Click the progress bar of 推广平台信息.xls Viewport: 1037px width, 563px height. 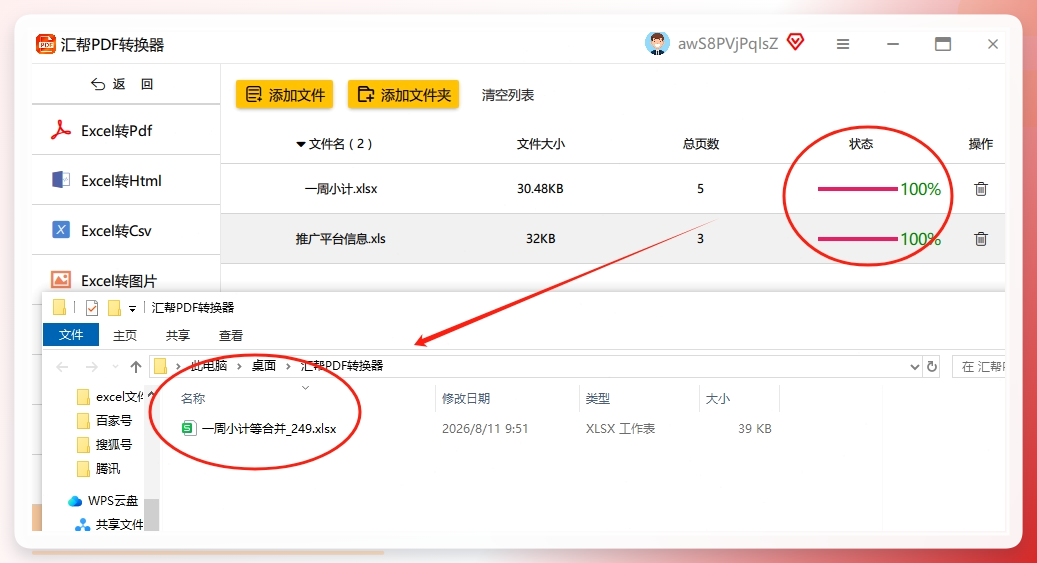[858, 239]
